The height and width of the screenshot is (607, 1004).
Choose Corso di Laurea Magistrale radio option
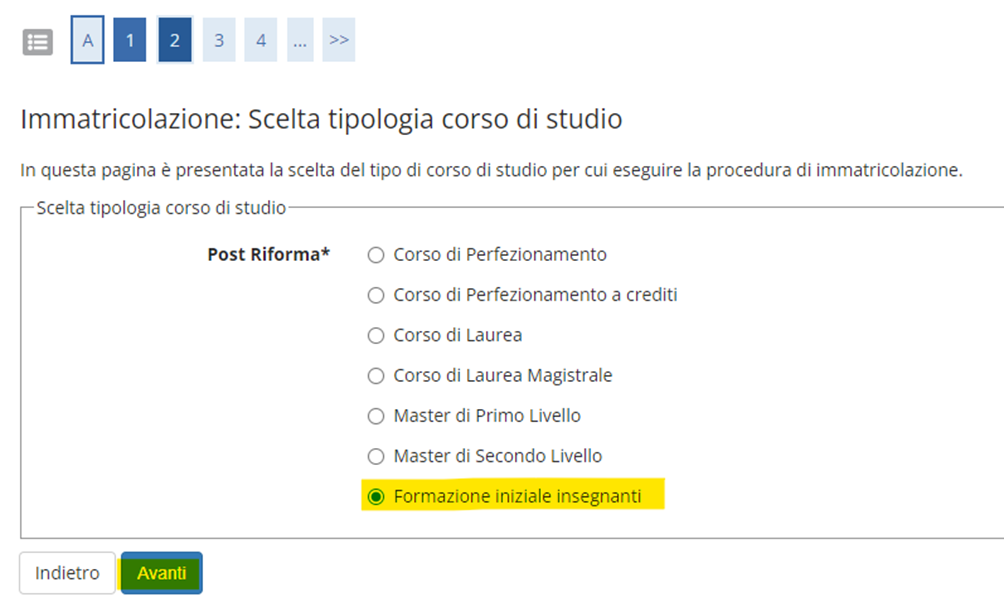(x=376, y=376)
